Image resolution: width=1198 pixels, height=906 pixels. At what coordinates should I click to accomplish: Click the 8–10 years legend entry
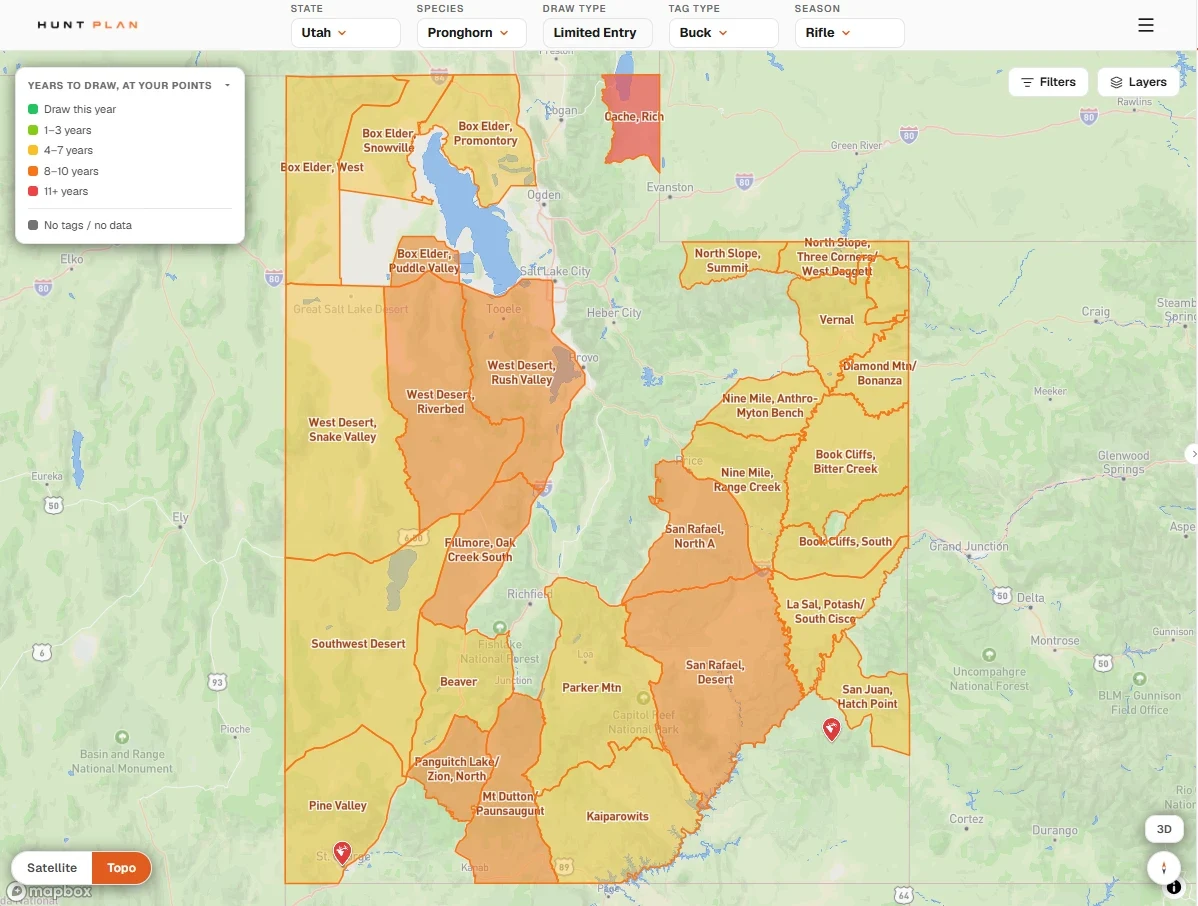pos(63,171)
